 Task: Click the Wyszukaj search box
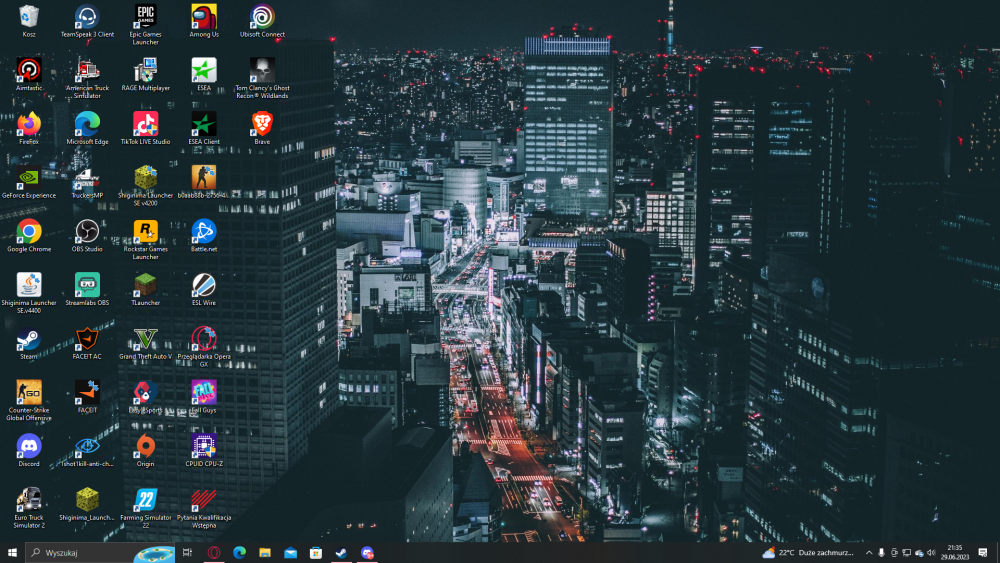tap(100, 553)
